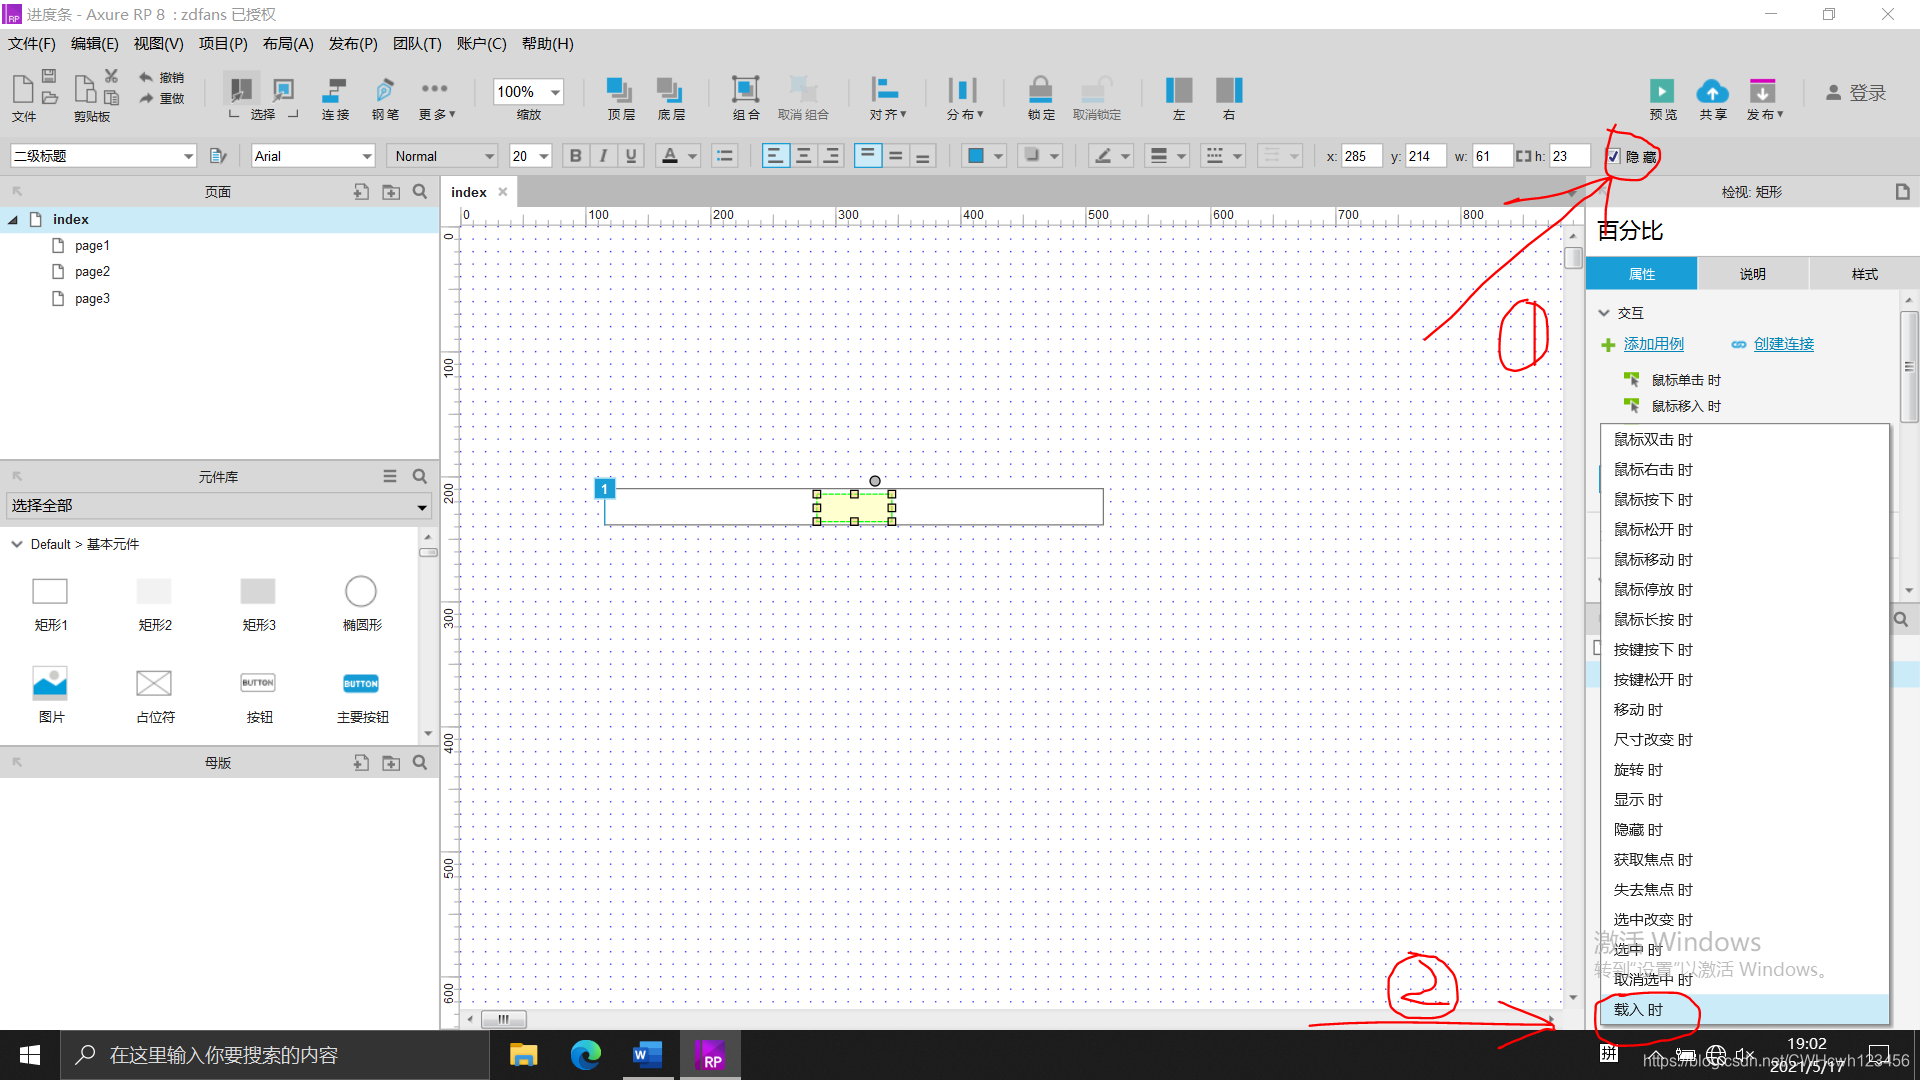The image size is (1920, 1080).
Task: Switch to the 样式 tab
Action: click(x=1864, y=273)
